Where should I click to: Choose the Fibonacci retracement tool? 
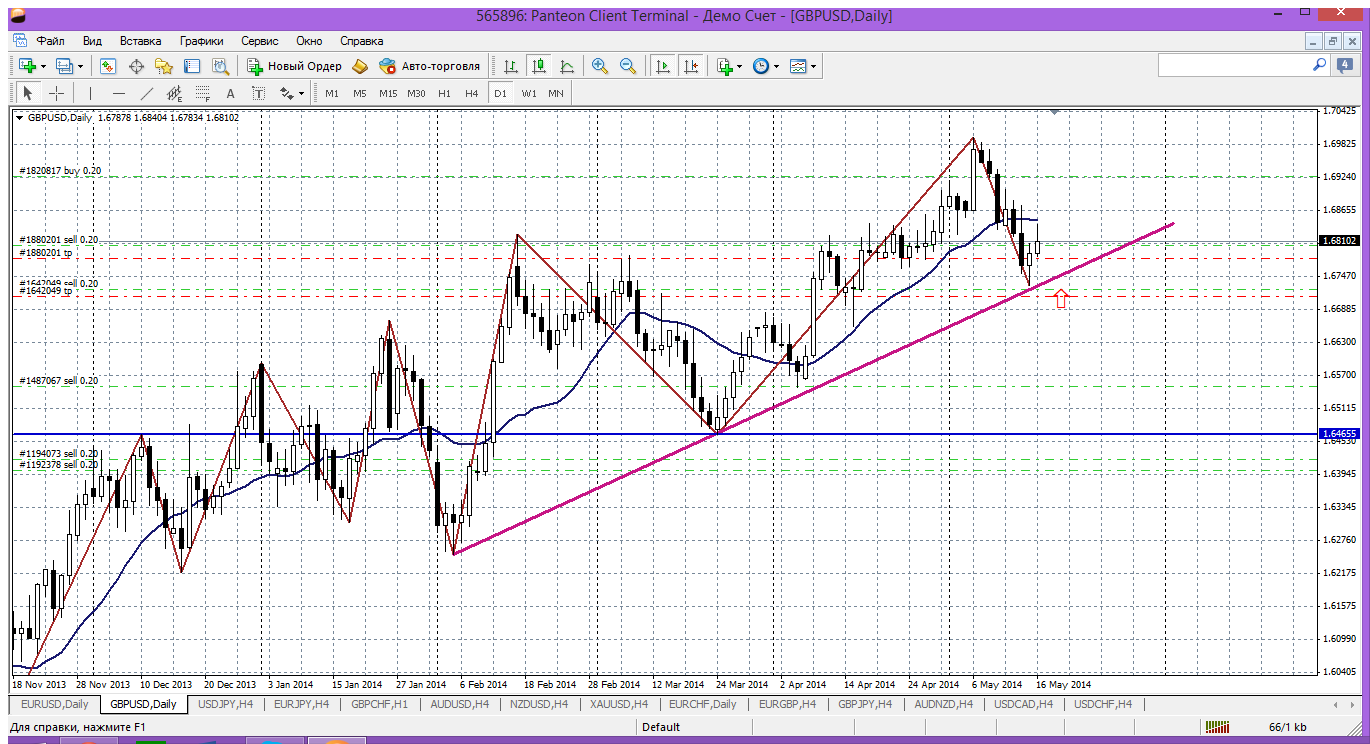(203, 93)
